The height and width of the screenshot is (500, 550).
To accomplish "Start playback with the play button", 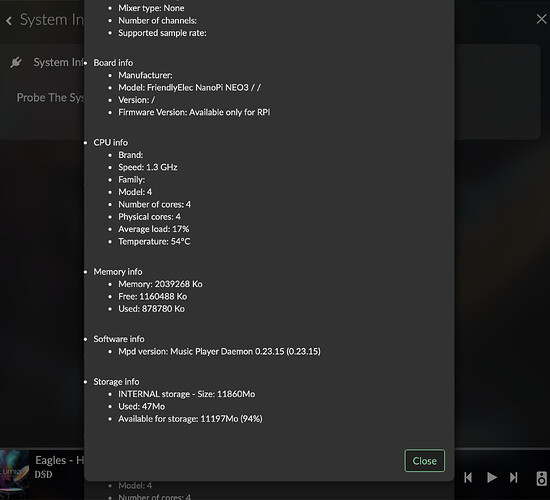I will point(492,477).
